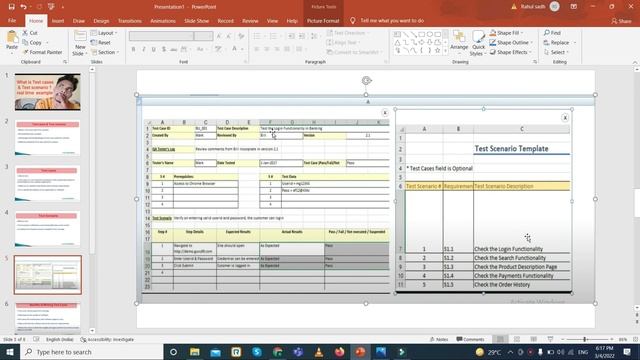The image size is (640, 360).
Task: Start slide show from status bar
Action: (x=550, y=339)
